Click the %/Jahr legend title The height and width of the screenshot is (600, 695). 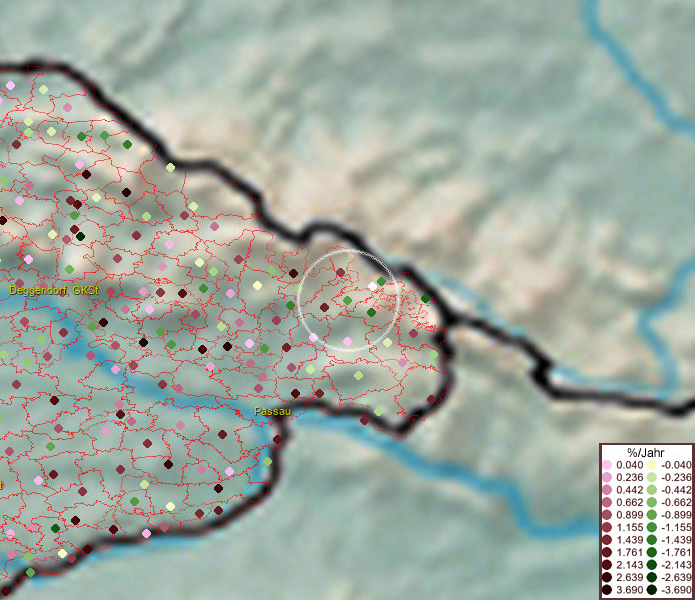pos(646,452)
